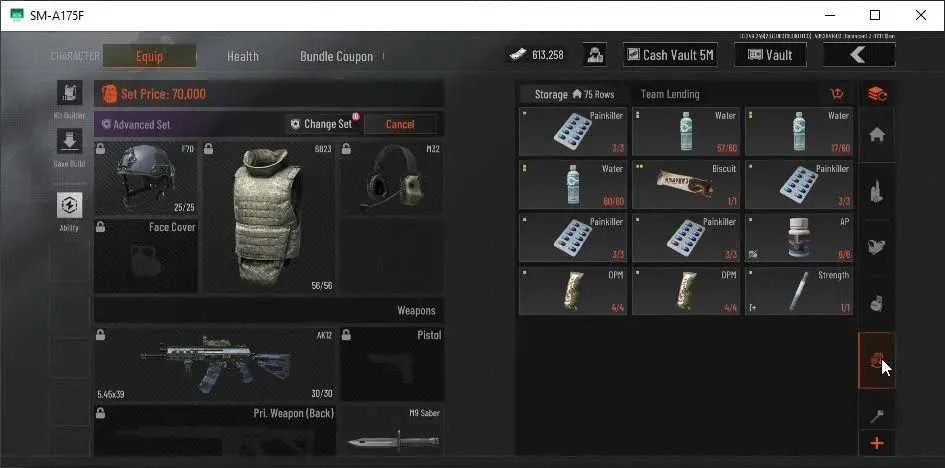The height and width of the screenshot is (468, 945).
Task: Select the M9 Saber knife slot
Action: click(x=392, y=430)
